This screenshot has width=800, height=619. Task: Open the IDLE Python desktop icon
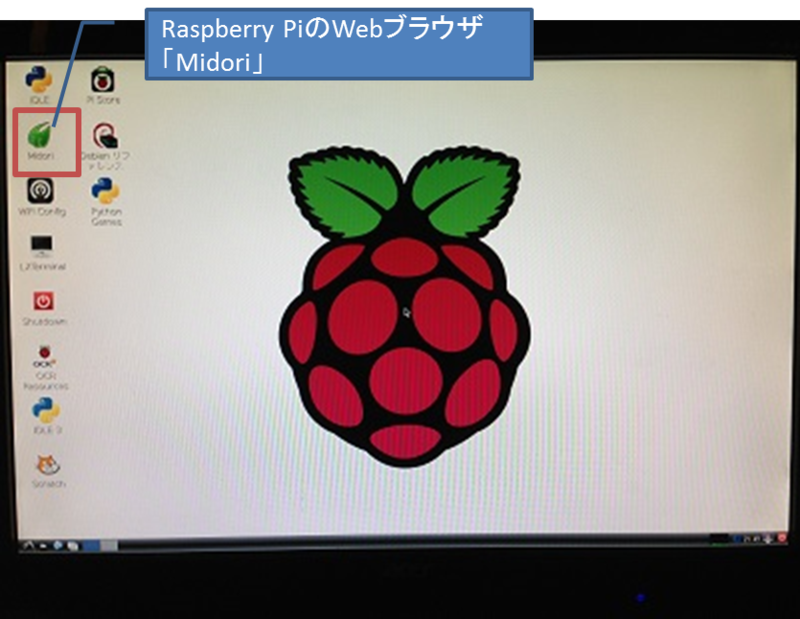40,84
